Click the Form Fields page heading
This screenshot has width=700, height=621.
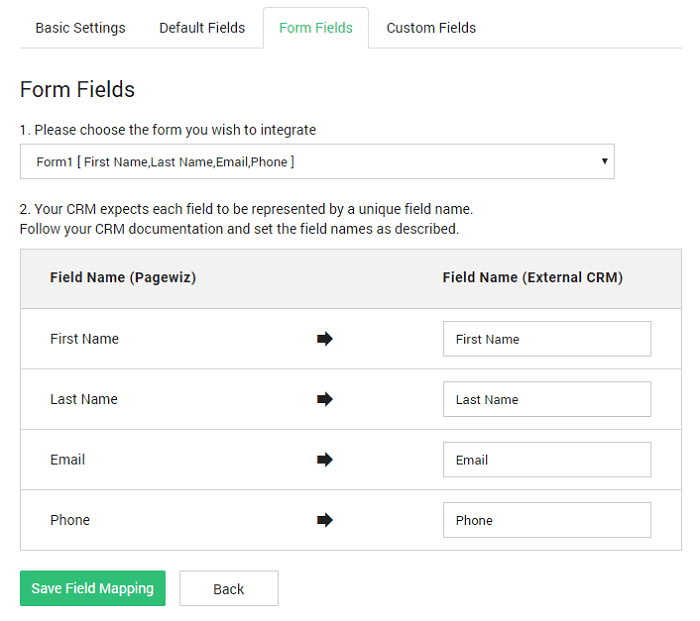tap(77, 90)
